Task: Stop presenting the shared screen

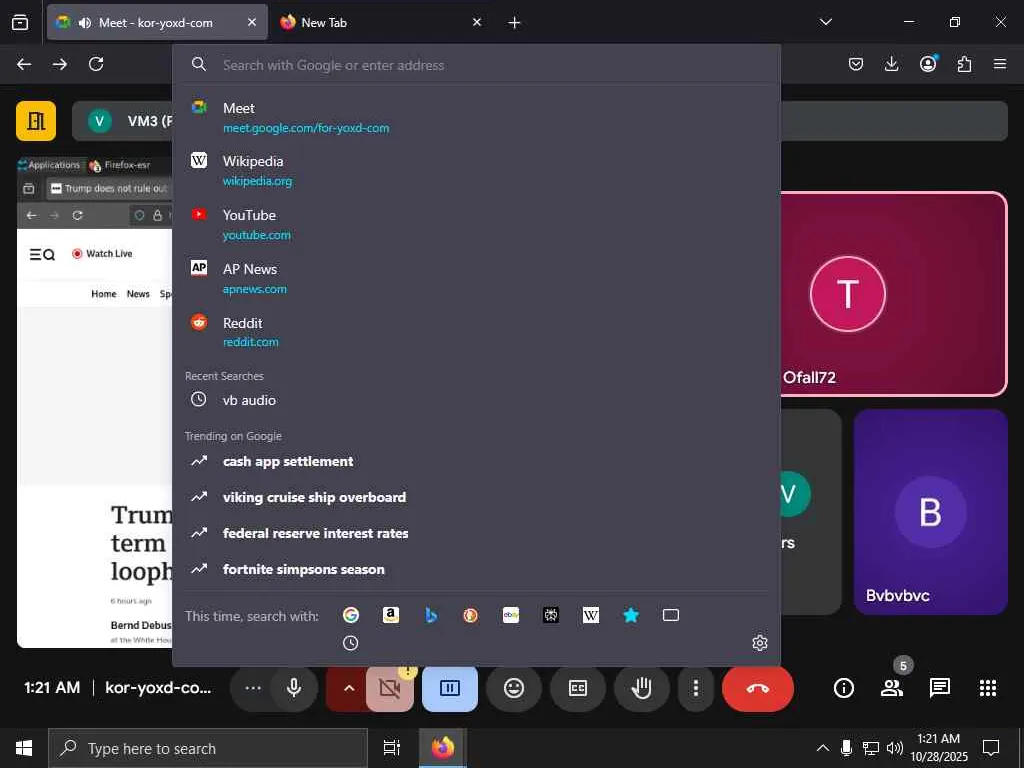Action: pyautogui.click(x=450, y=688)
